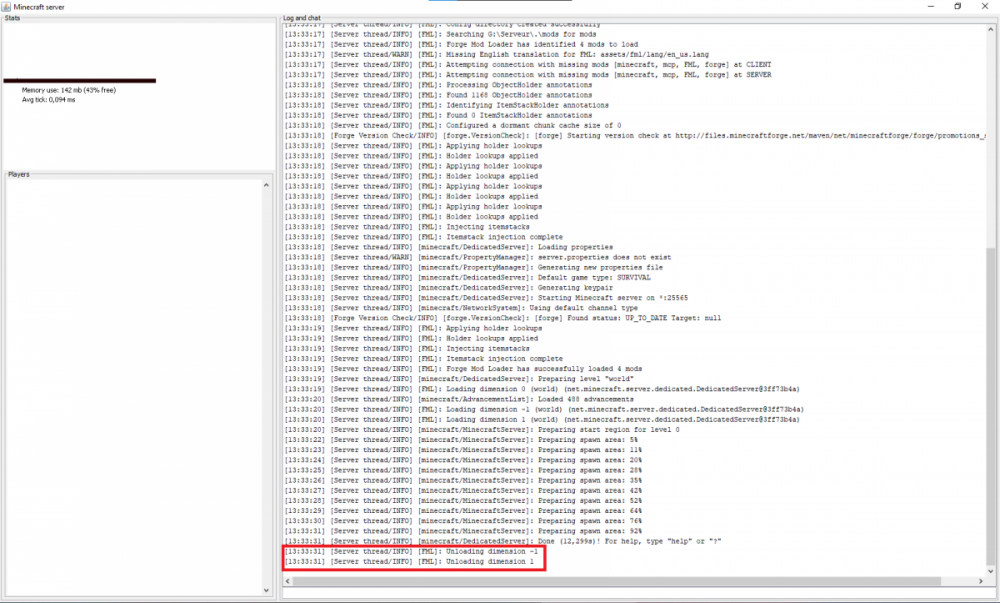
Task: Click the "Found 1168 ObjectHolder annotations" log line
Action: point(438,96)
